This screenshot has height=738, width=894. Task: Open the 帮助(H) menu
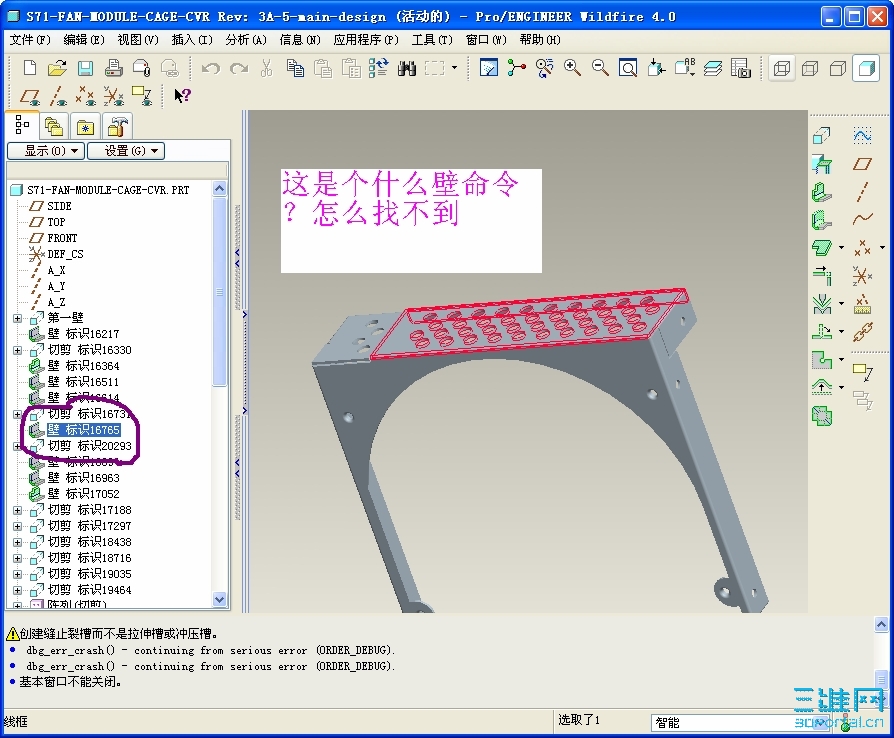click(539, 40)
